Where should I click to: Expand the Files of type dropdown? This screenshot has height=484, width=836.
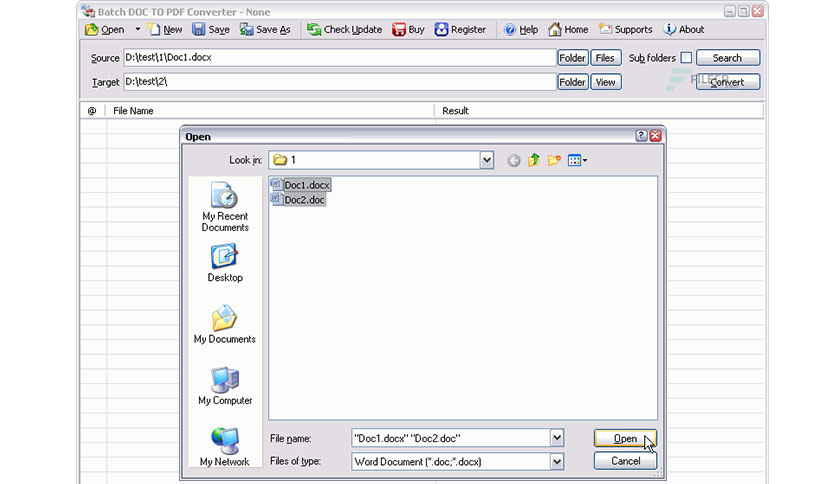[557, 462]
